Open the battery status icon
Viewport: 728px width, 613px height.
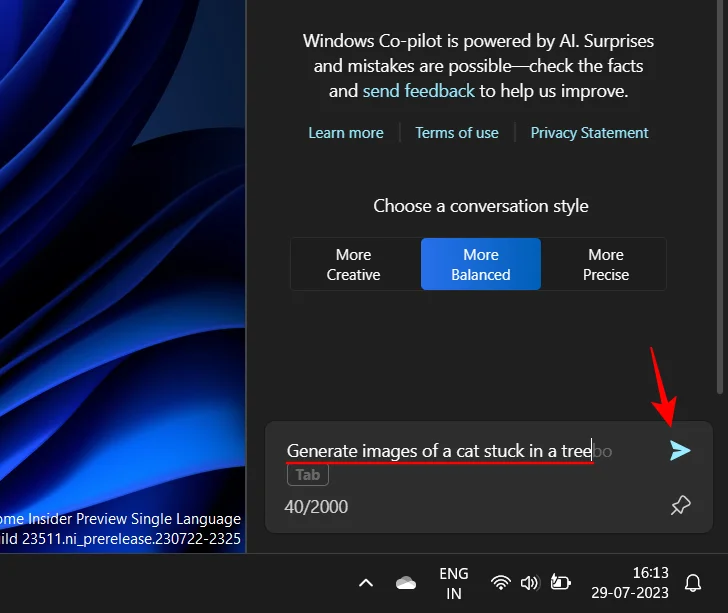tap(560, 582)
